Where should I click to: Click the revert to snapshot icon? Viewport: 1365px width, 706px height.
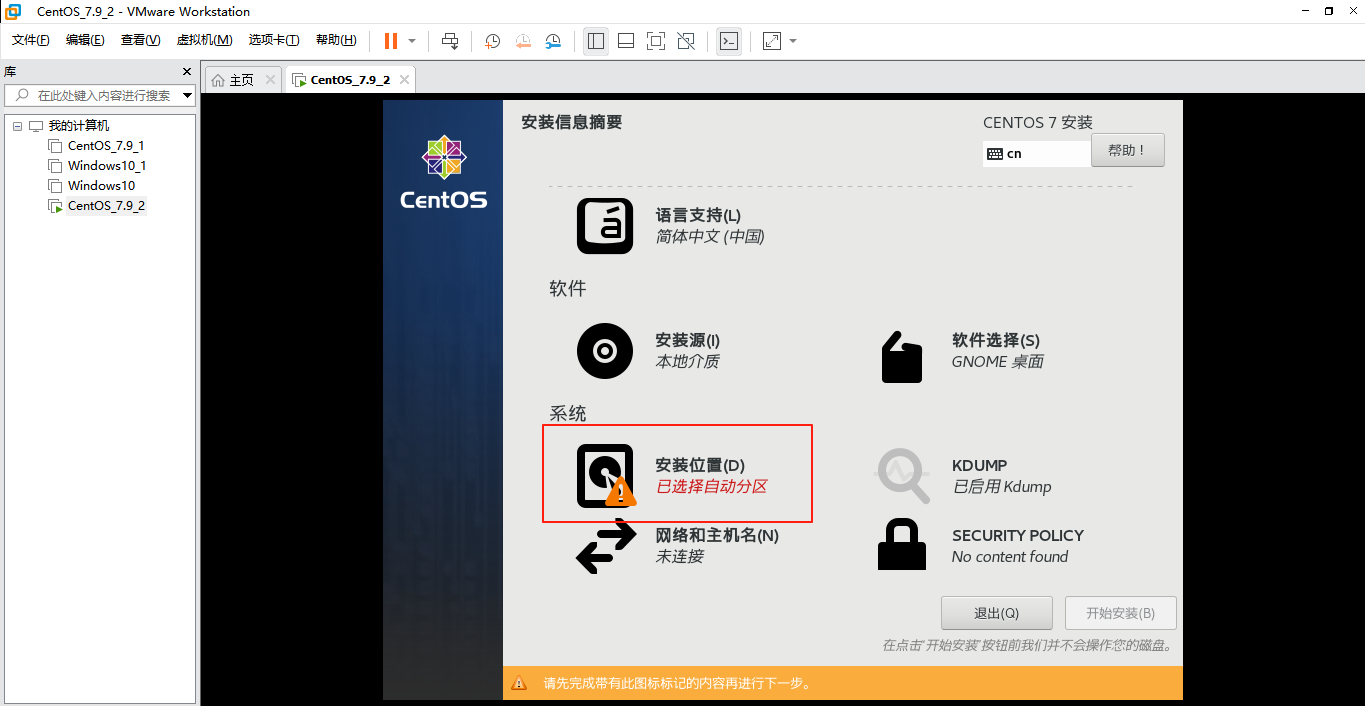coord(523,41)
